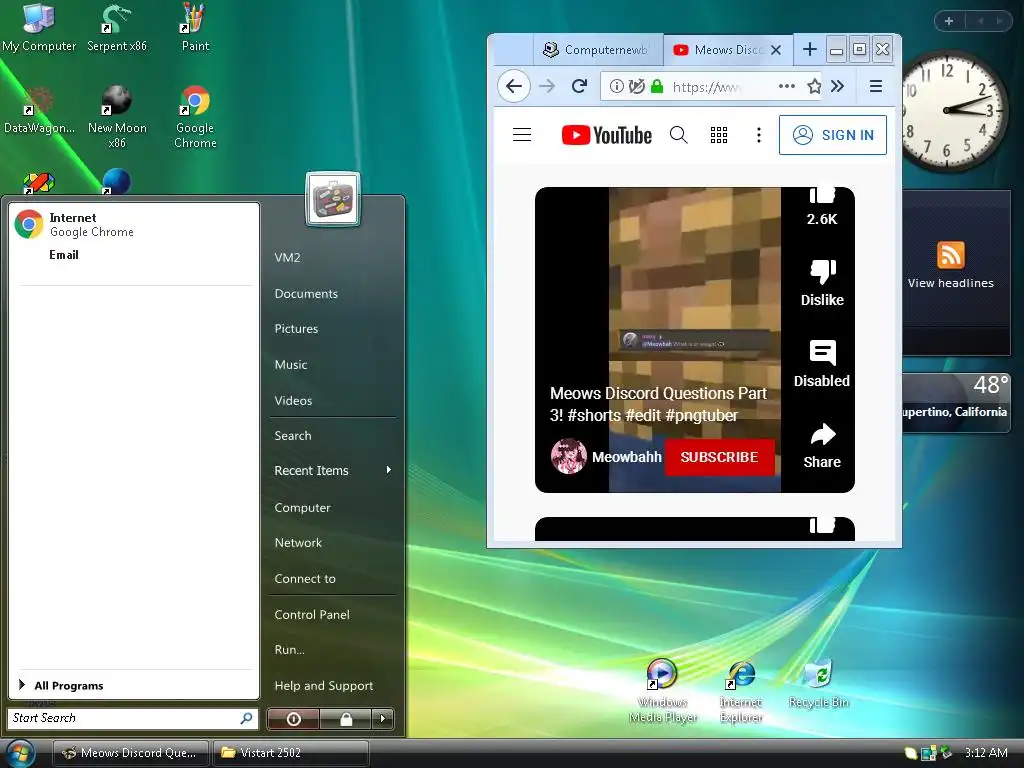Lock the computer with padlock button
The image size is (1024, 768).
(346, 719)
